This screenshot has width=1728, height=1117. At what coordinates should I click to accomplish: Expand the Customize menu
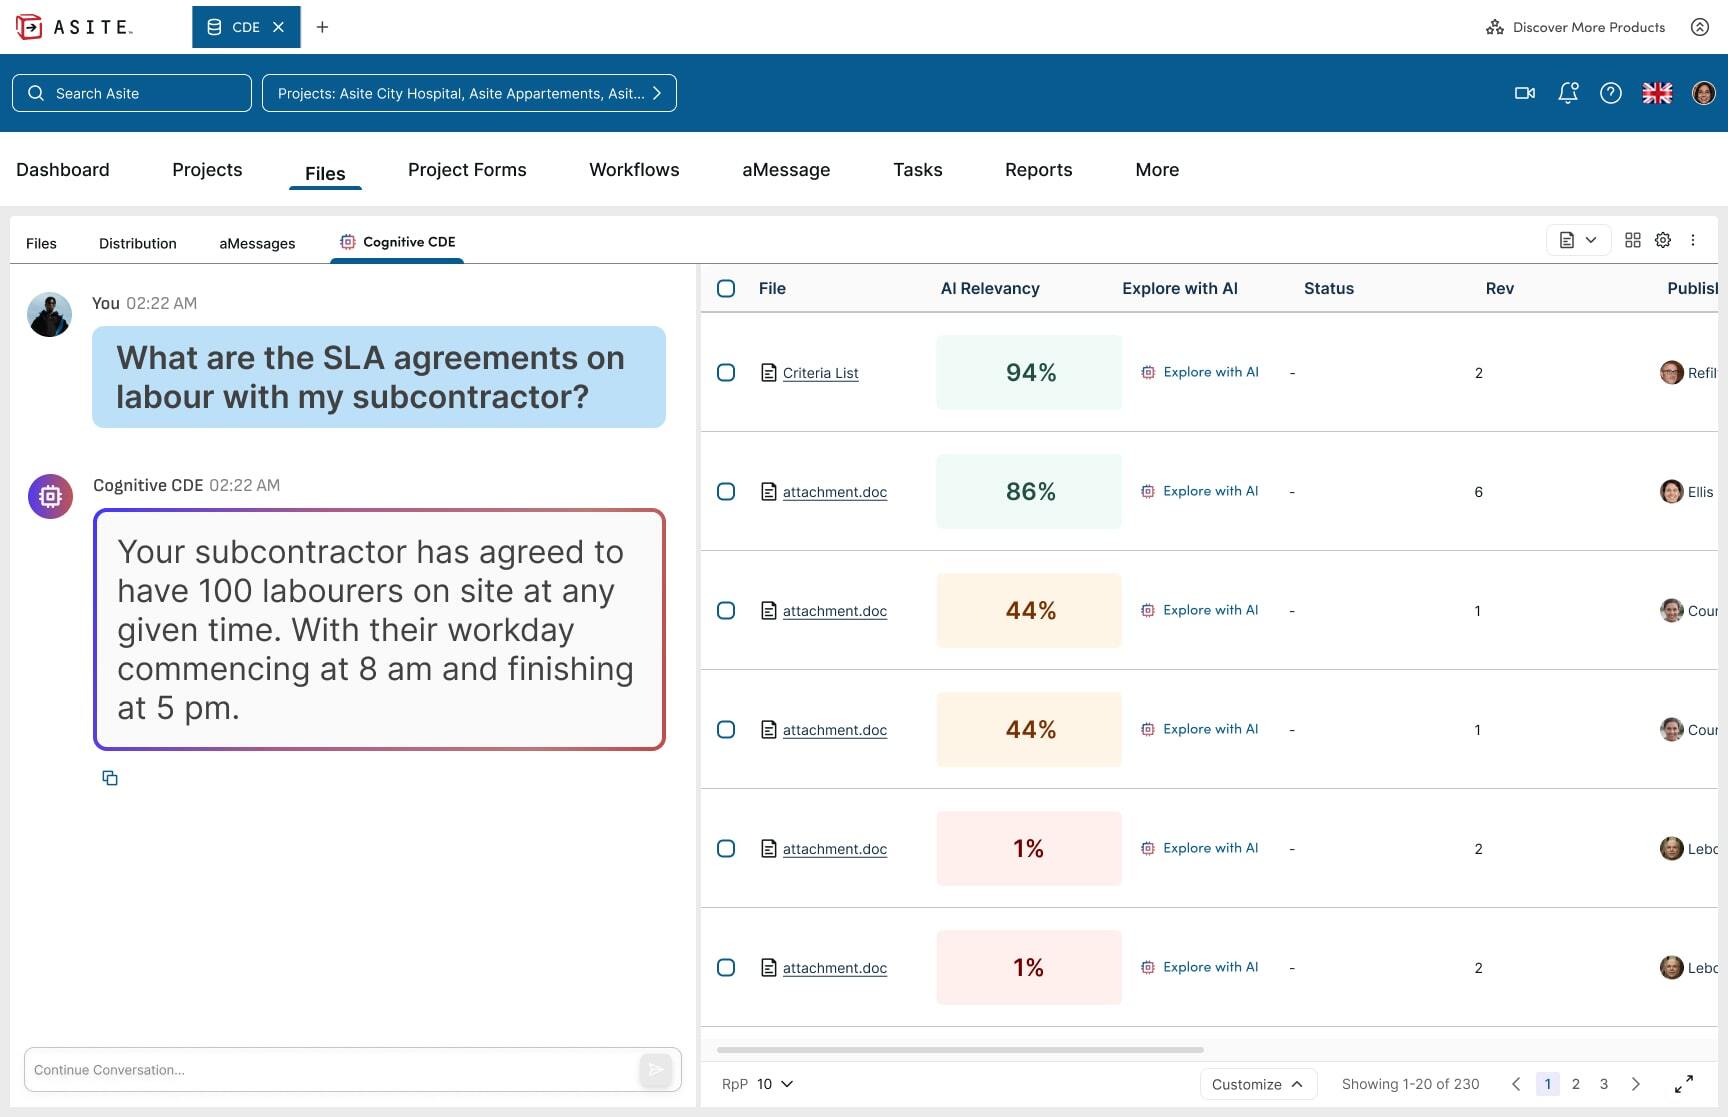(x=1257, y=1084)
